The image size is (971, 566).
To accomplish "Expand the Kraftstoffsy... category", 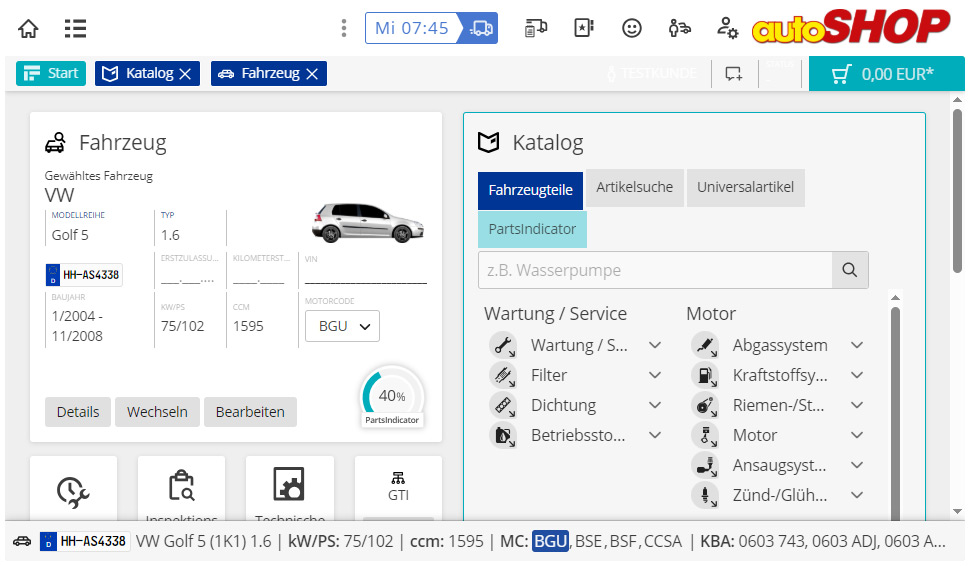I will coord(856,375).
